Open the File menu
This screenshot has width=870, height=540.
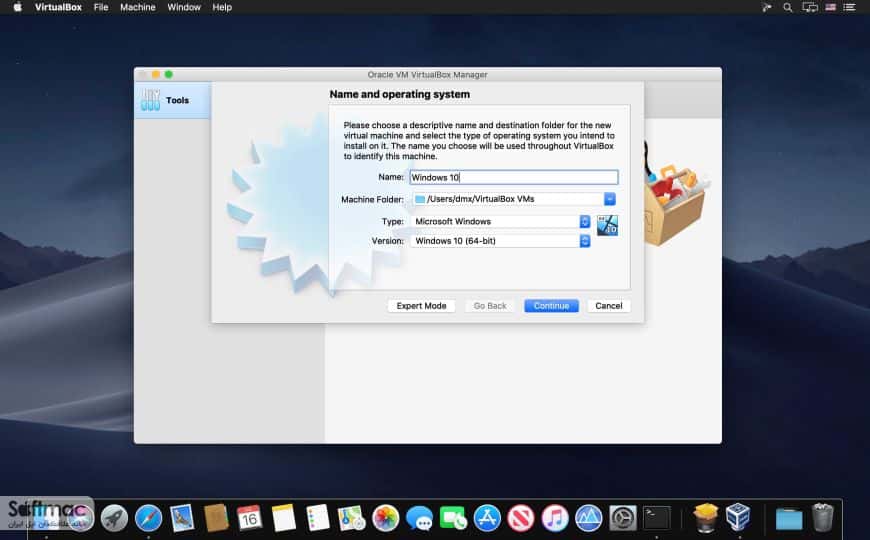101,7
